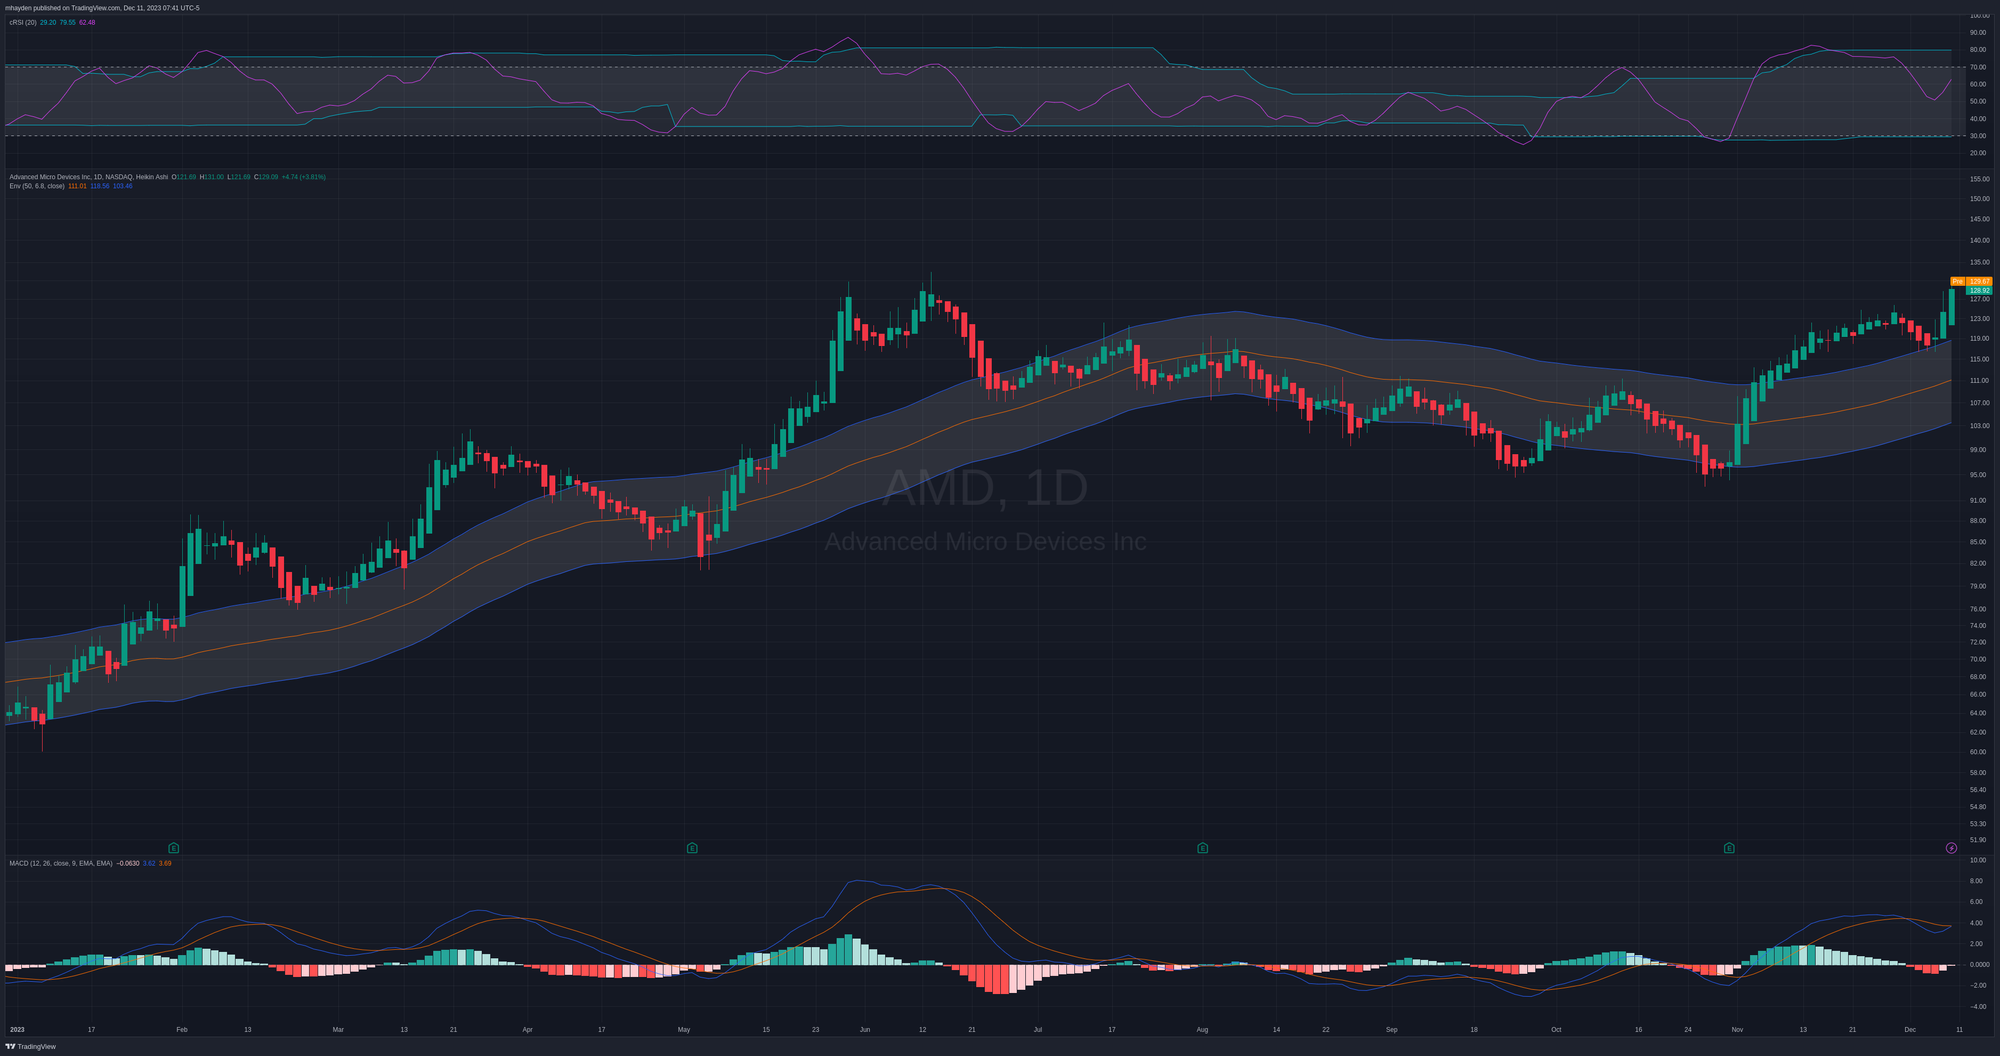Click the MACD histogram value −0.0630
Image resolution: width=2000 pixels, height=1056 pixels.
[128, 863]
